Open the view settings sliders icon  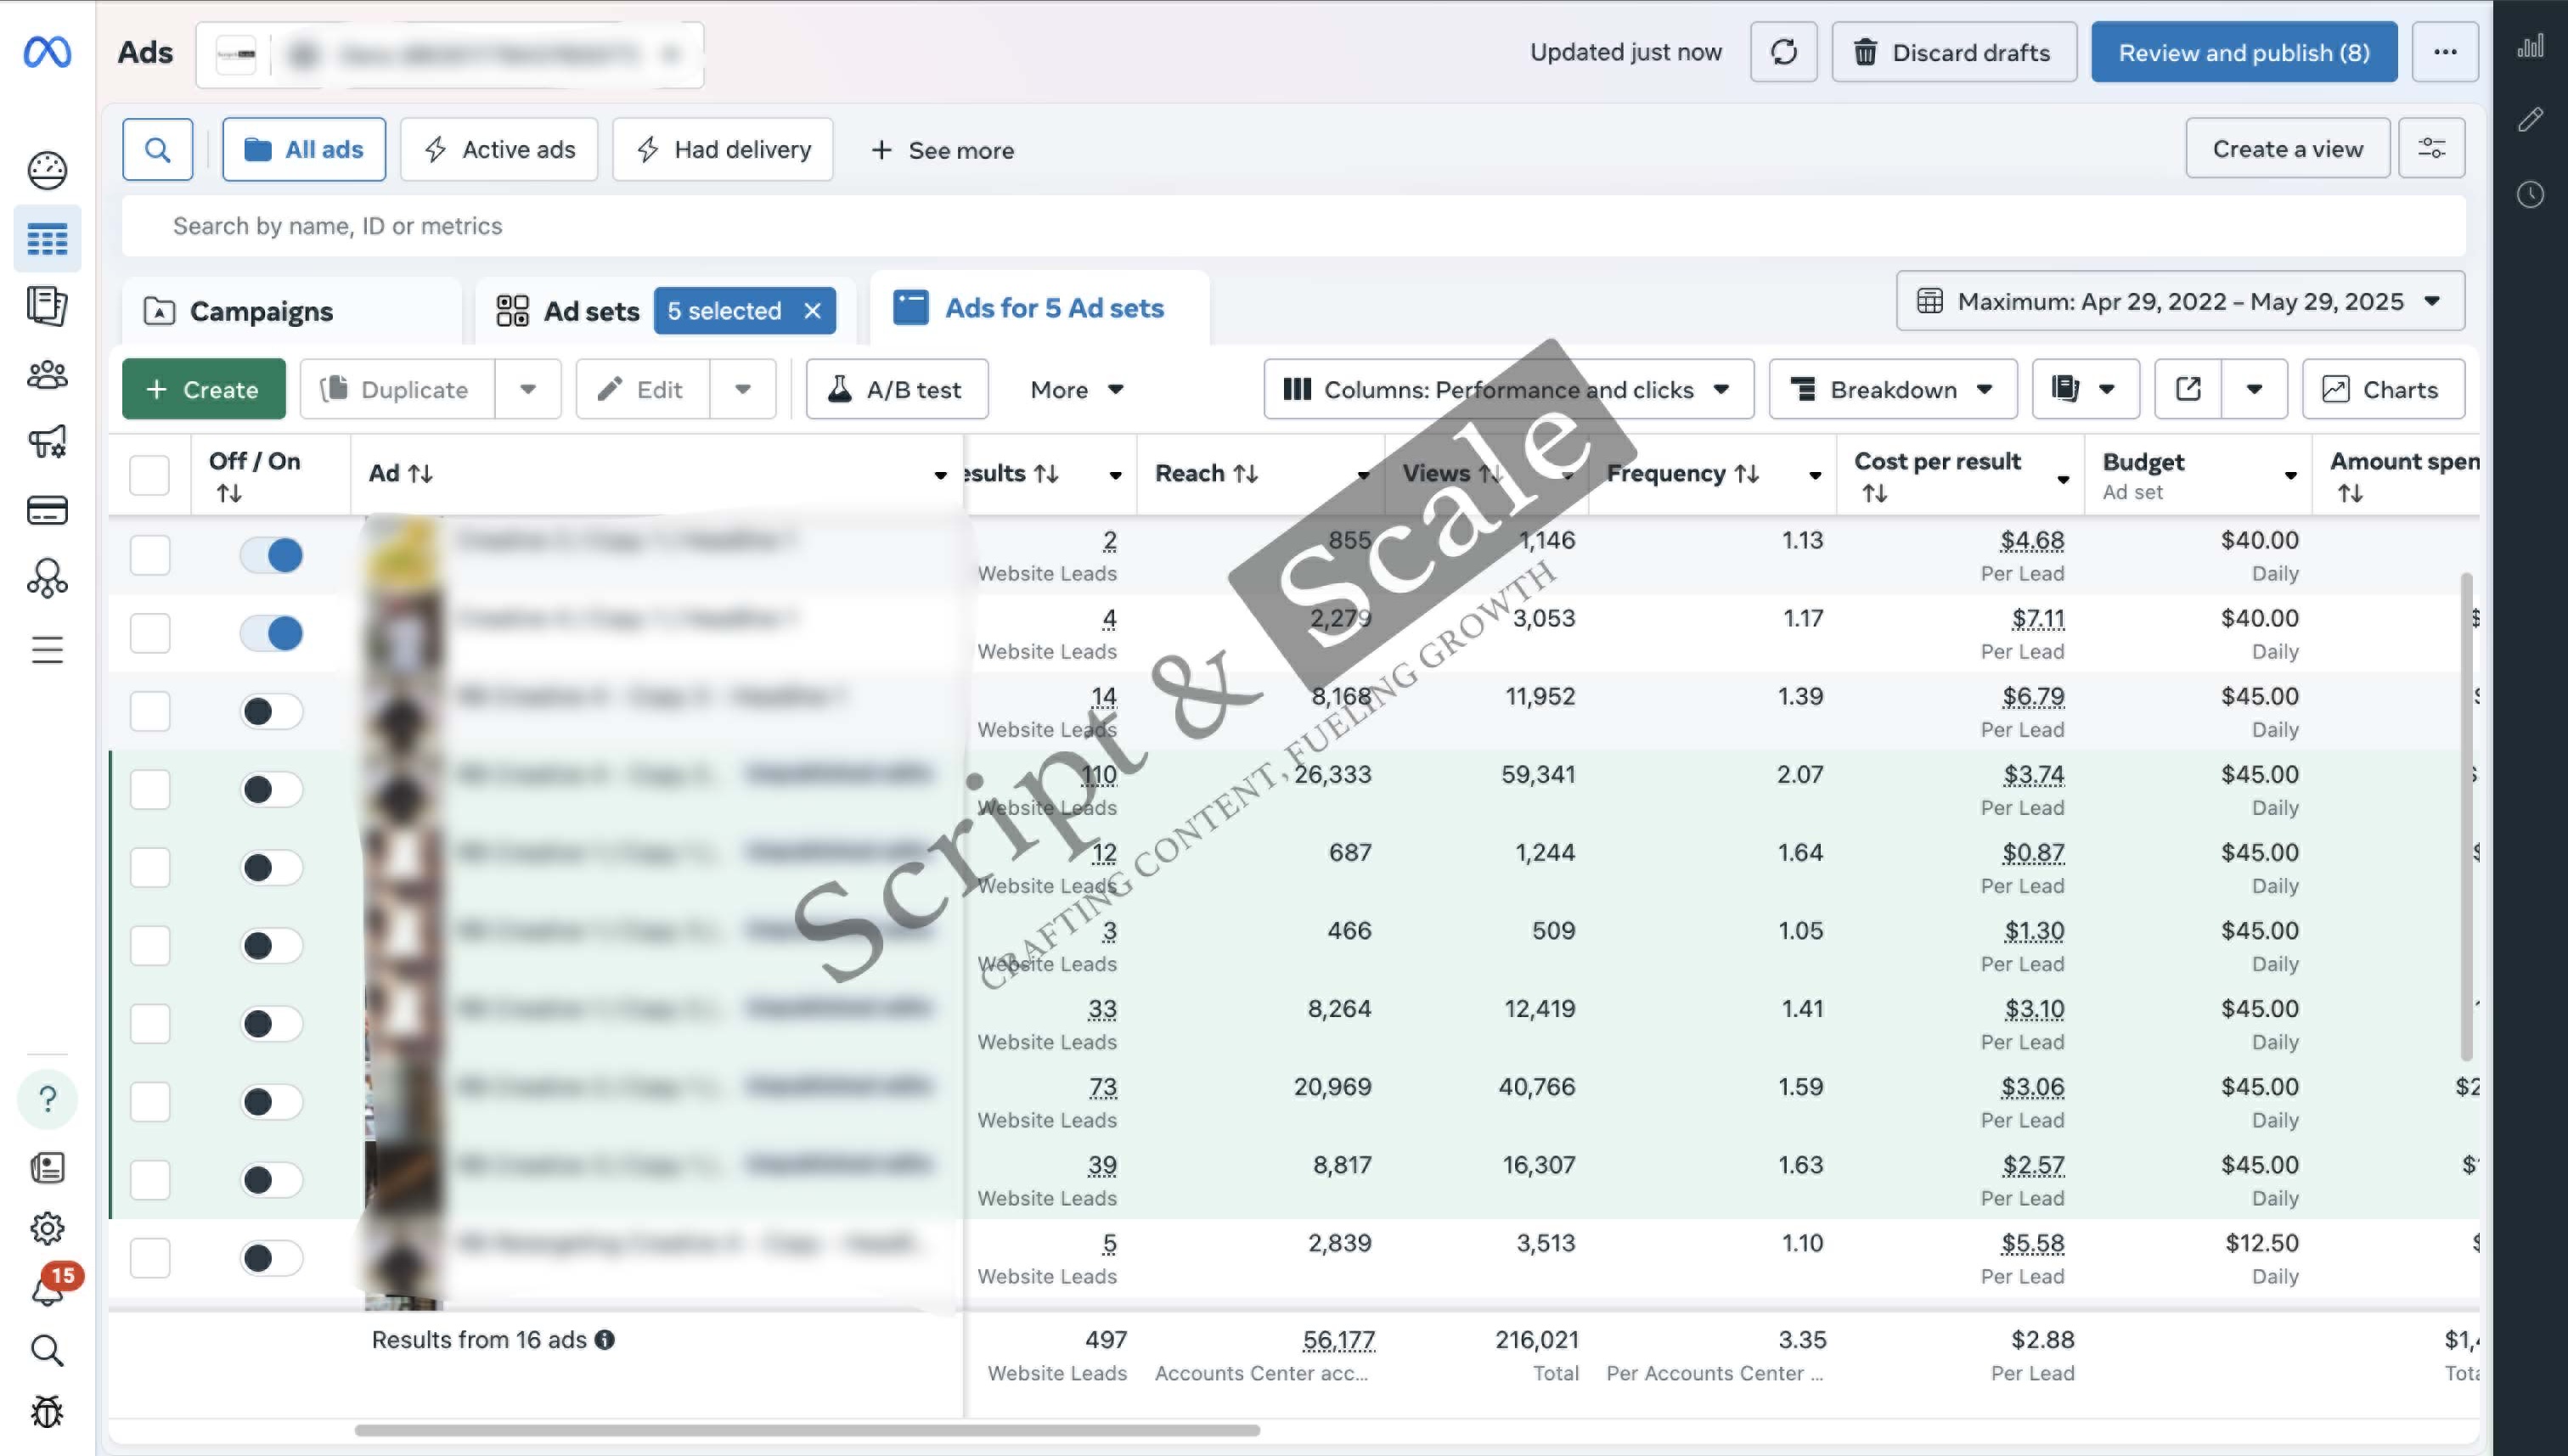(2431, 149)
